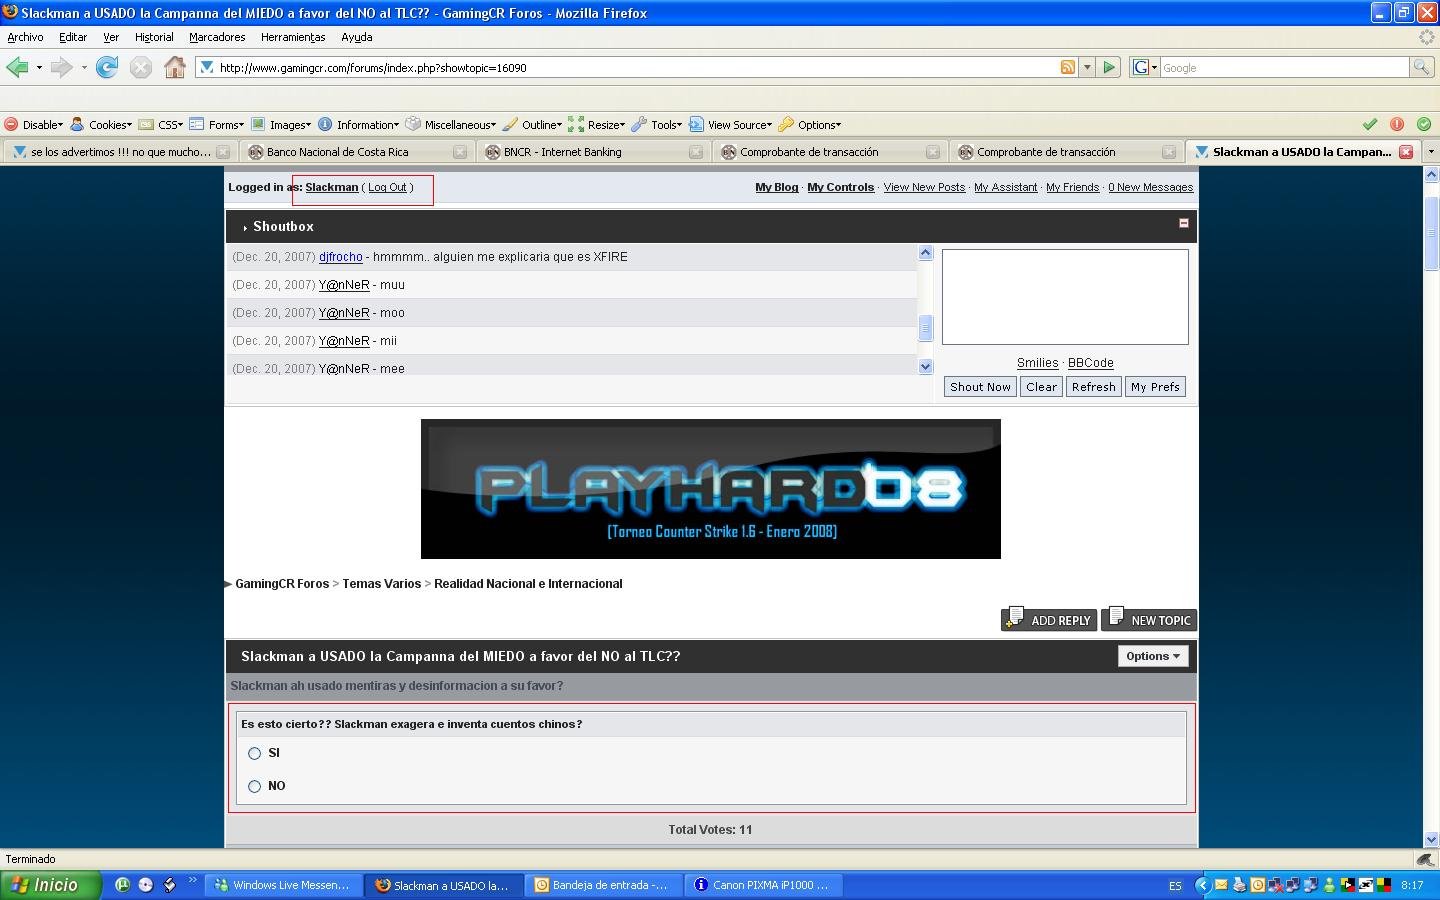1440x900 pixels.
Task: Open the Images developer toolbar menu
Action: coord(281,125)
